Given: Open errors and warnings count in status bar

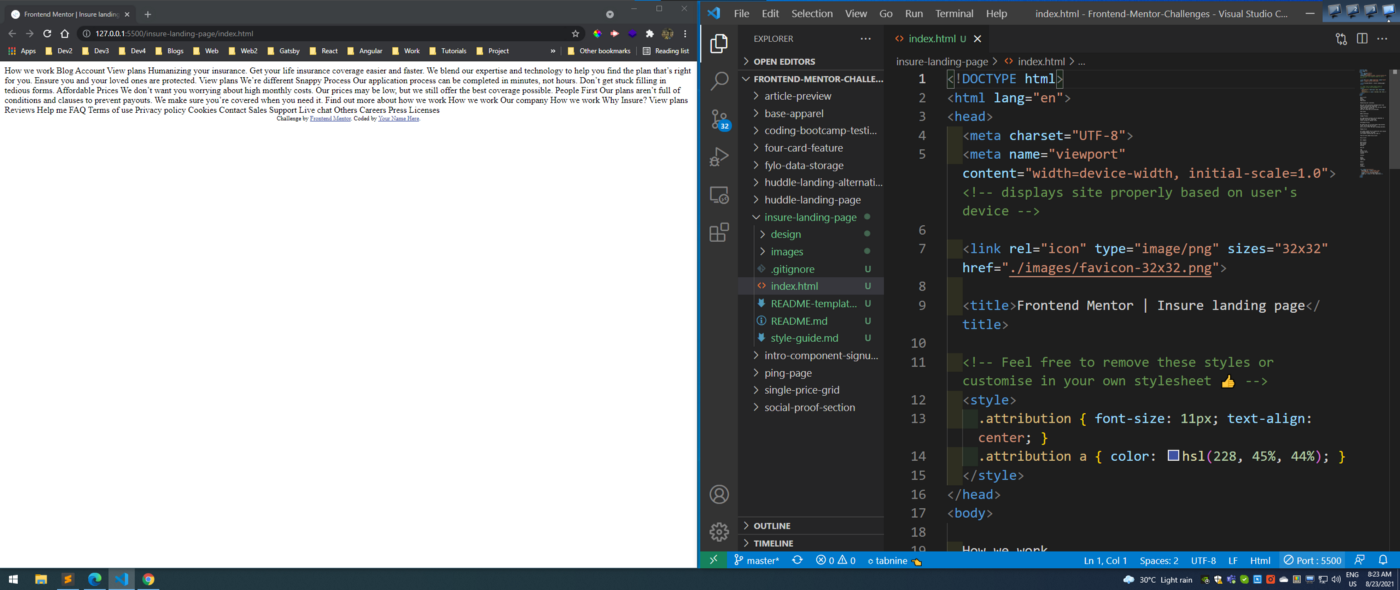Looking at the screenshot, I should tap(835, 561).
